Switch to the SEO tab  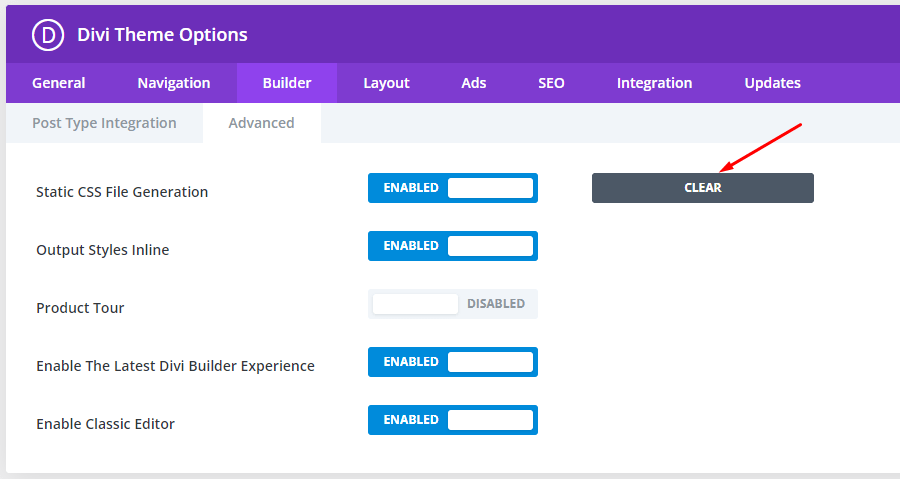[x=551, y=83]
